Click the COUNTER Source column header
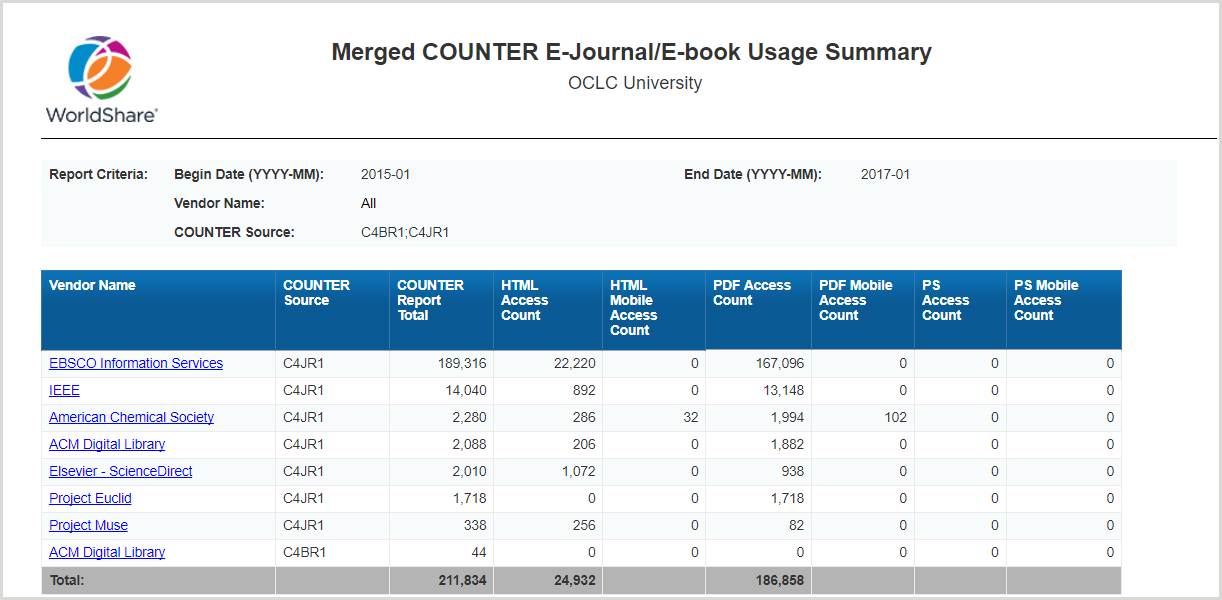The image size is (1222, 600). coord(332,309)
